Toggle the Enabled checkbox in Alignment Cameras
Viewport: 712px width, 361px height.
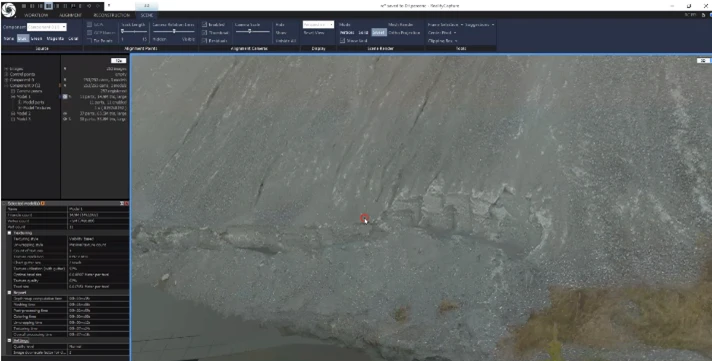pyautogui.click(x=205, y=25)
